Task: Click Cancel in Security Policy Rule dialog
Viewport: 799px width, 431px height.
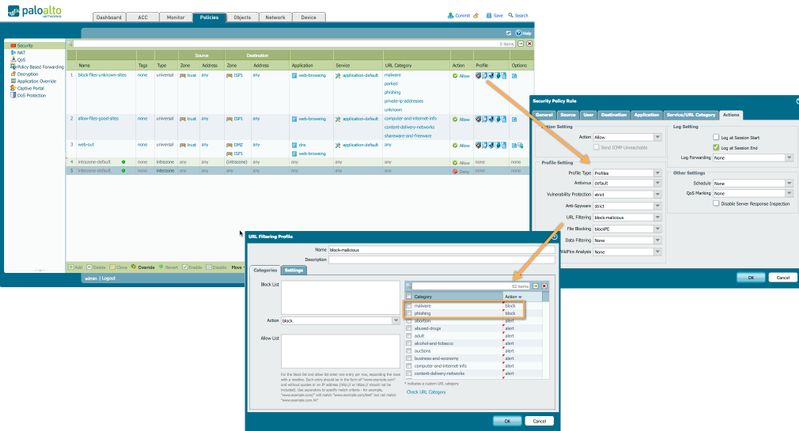Action: (x=783, y=277)
